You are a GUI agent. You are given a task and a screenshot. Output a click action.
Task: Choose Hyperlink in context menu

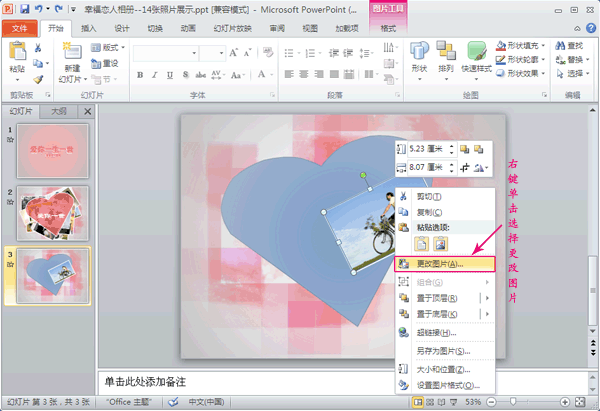coord(445,333)
